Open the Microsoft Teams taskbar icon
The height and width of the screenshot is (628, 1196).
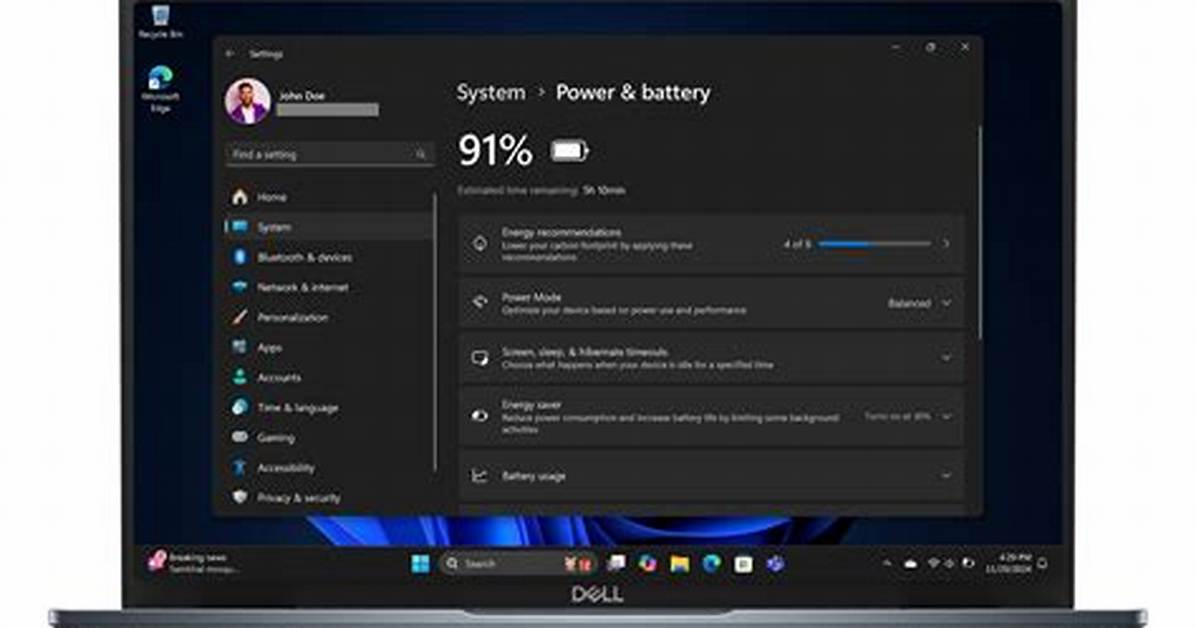click(x=776, y=564)
